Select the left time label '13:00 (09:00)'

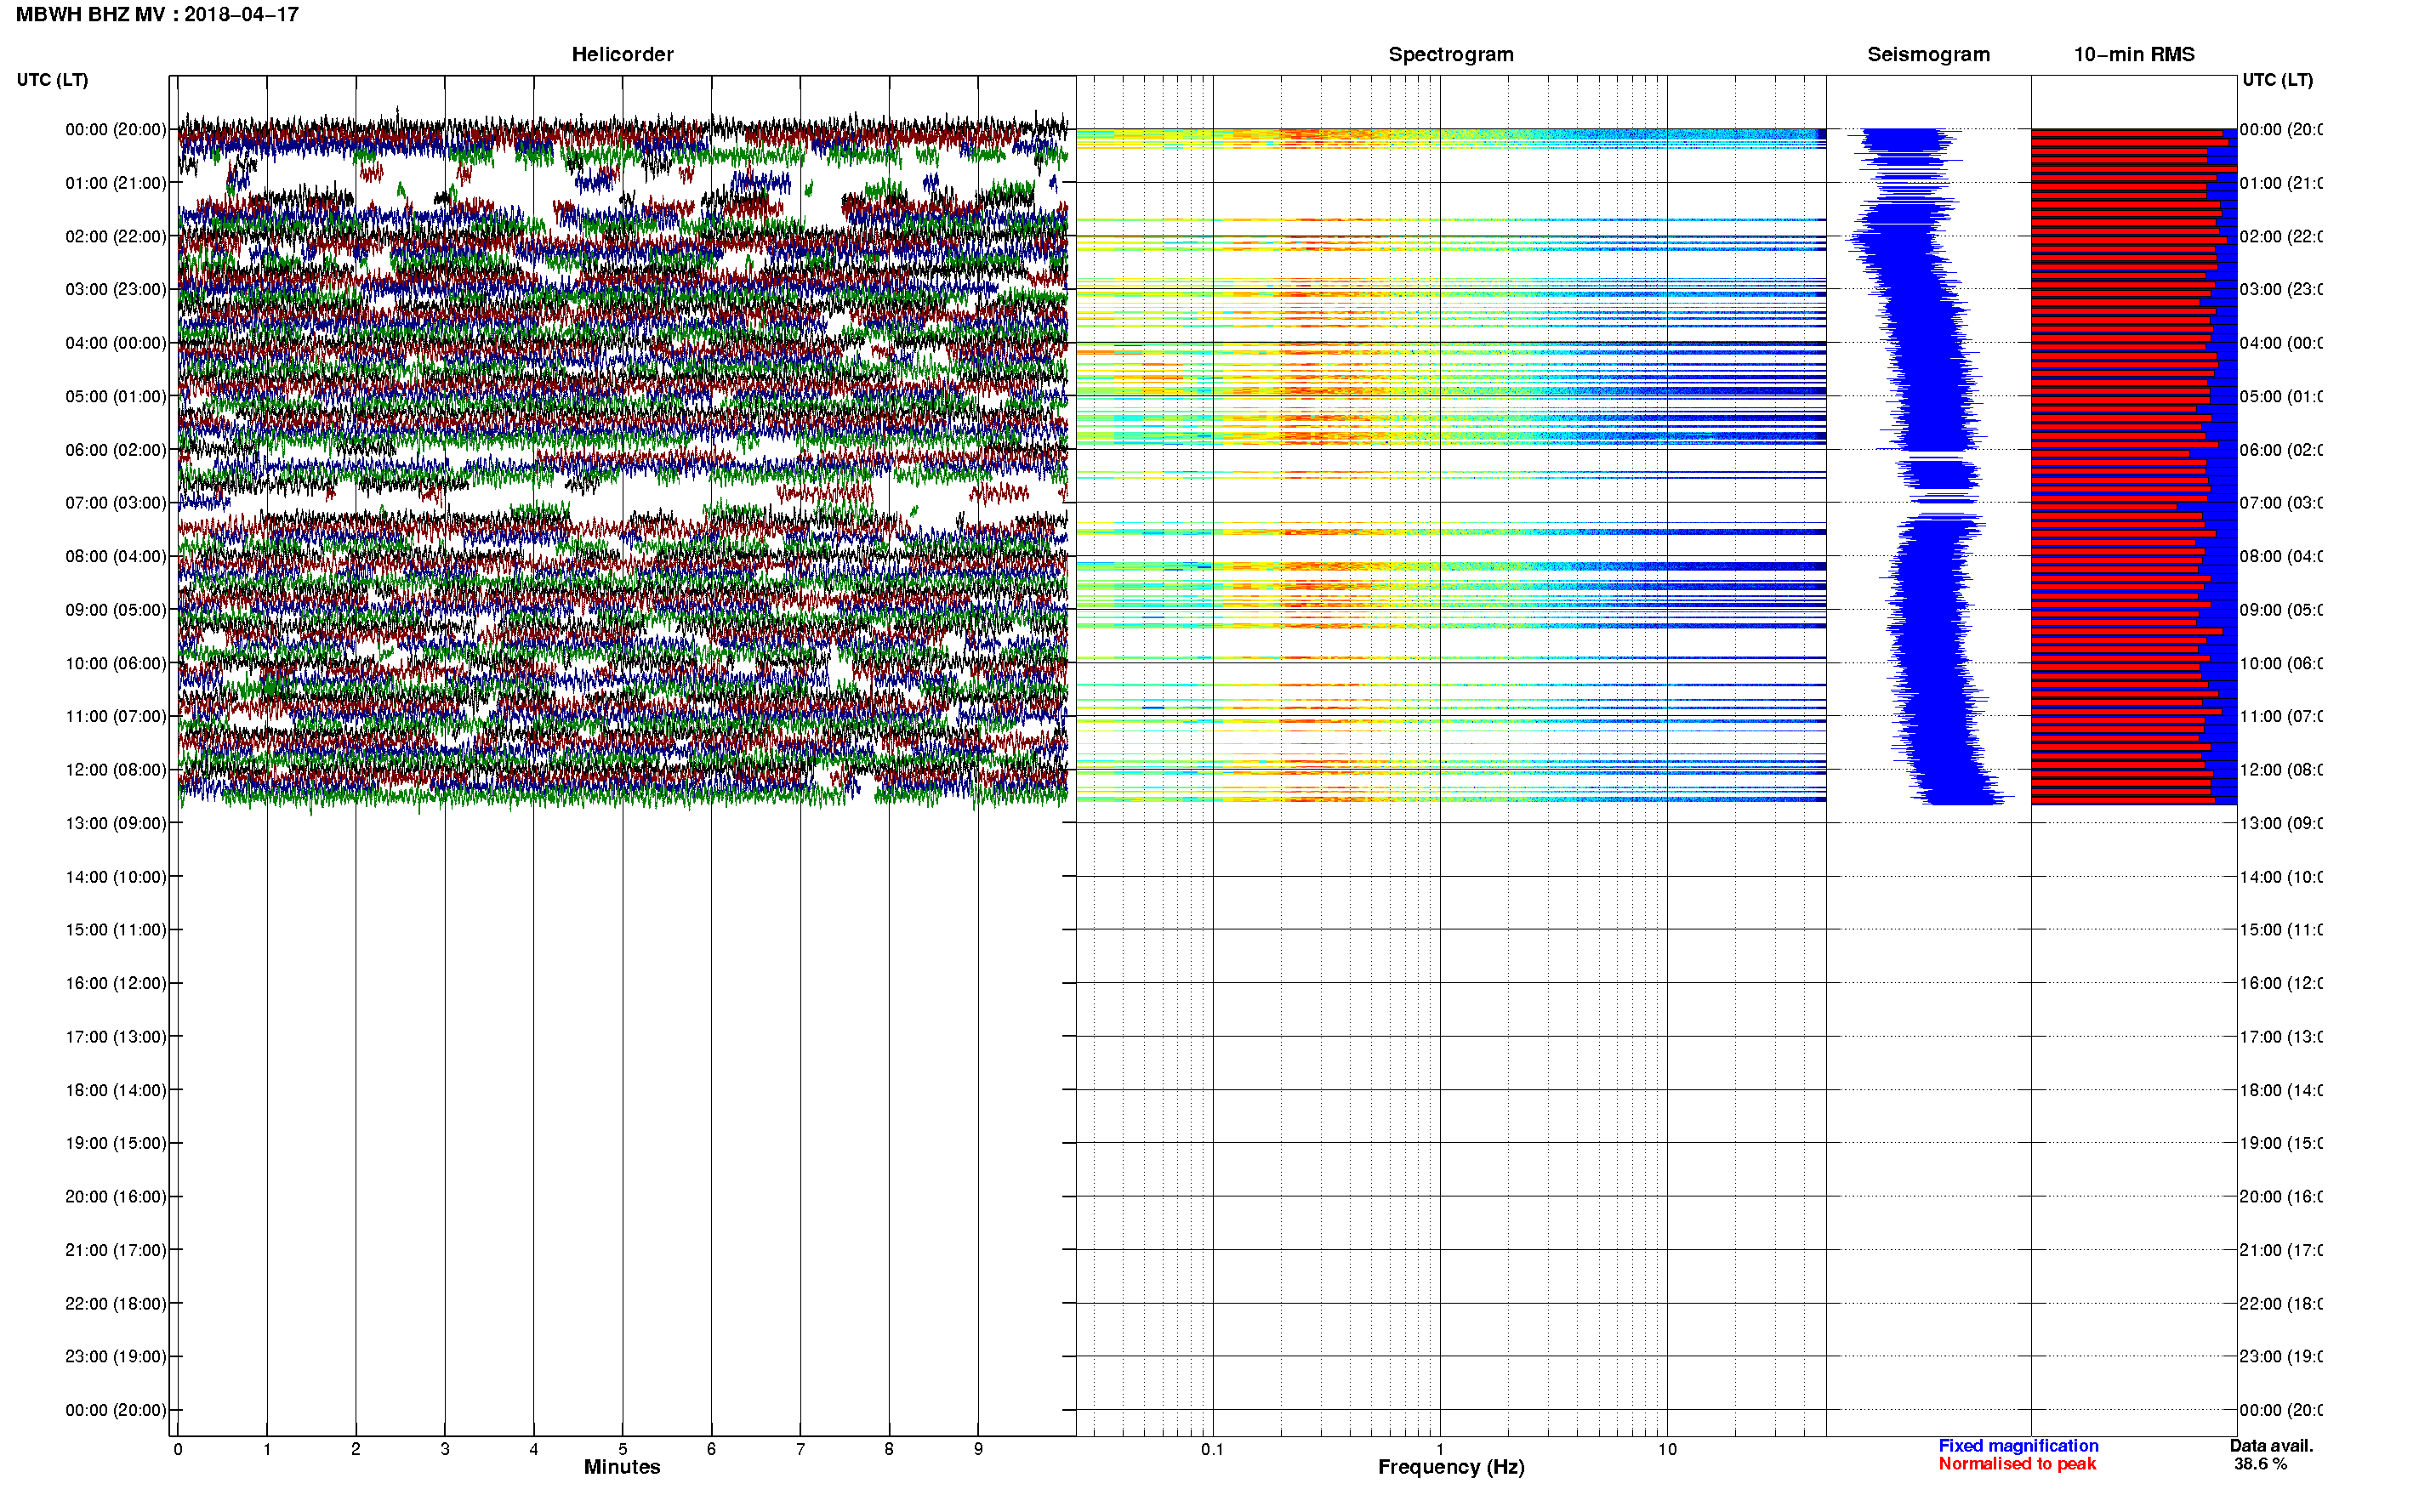pyautogui.click(x=116, y=824)
